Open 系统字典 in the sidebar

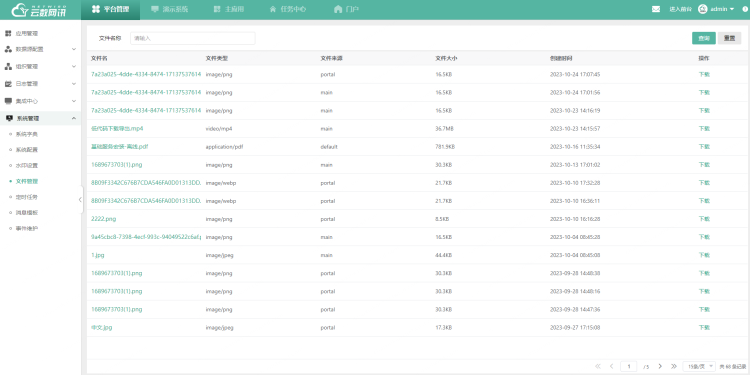[x=27, y=134]
